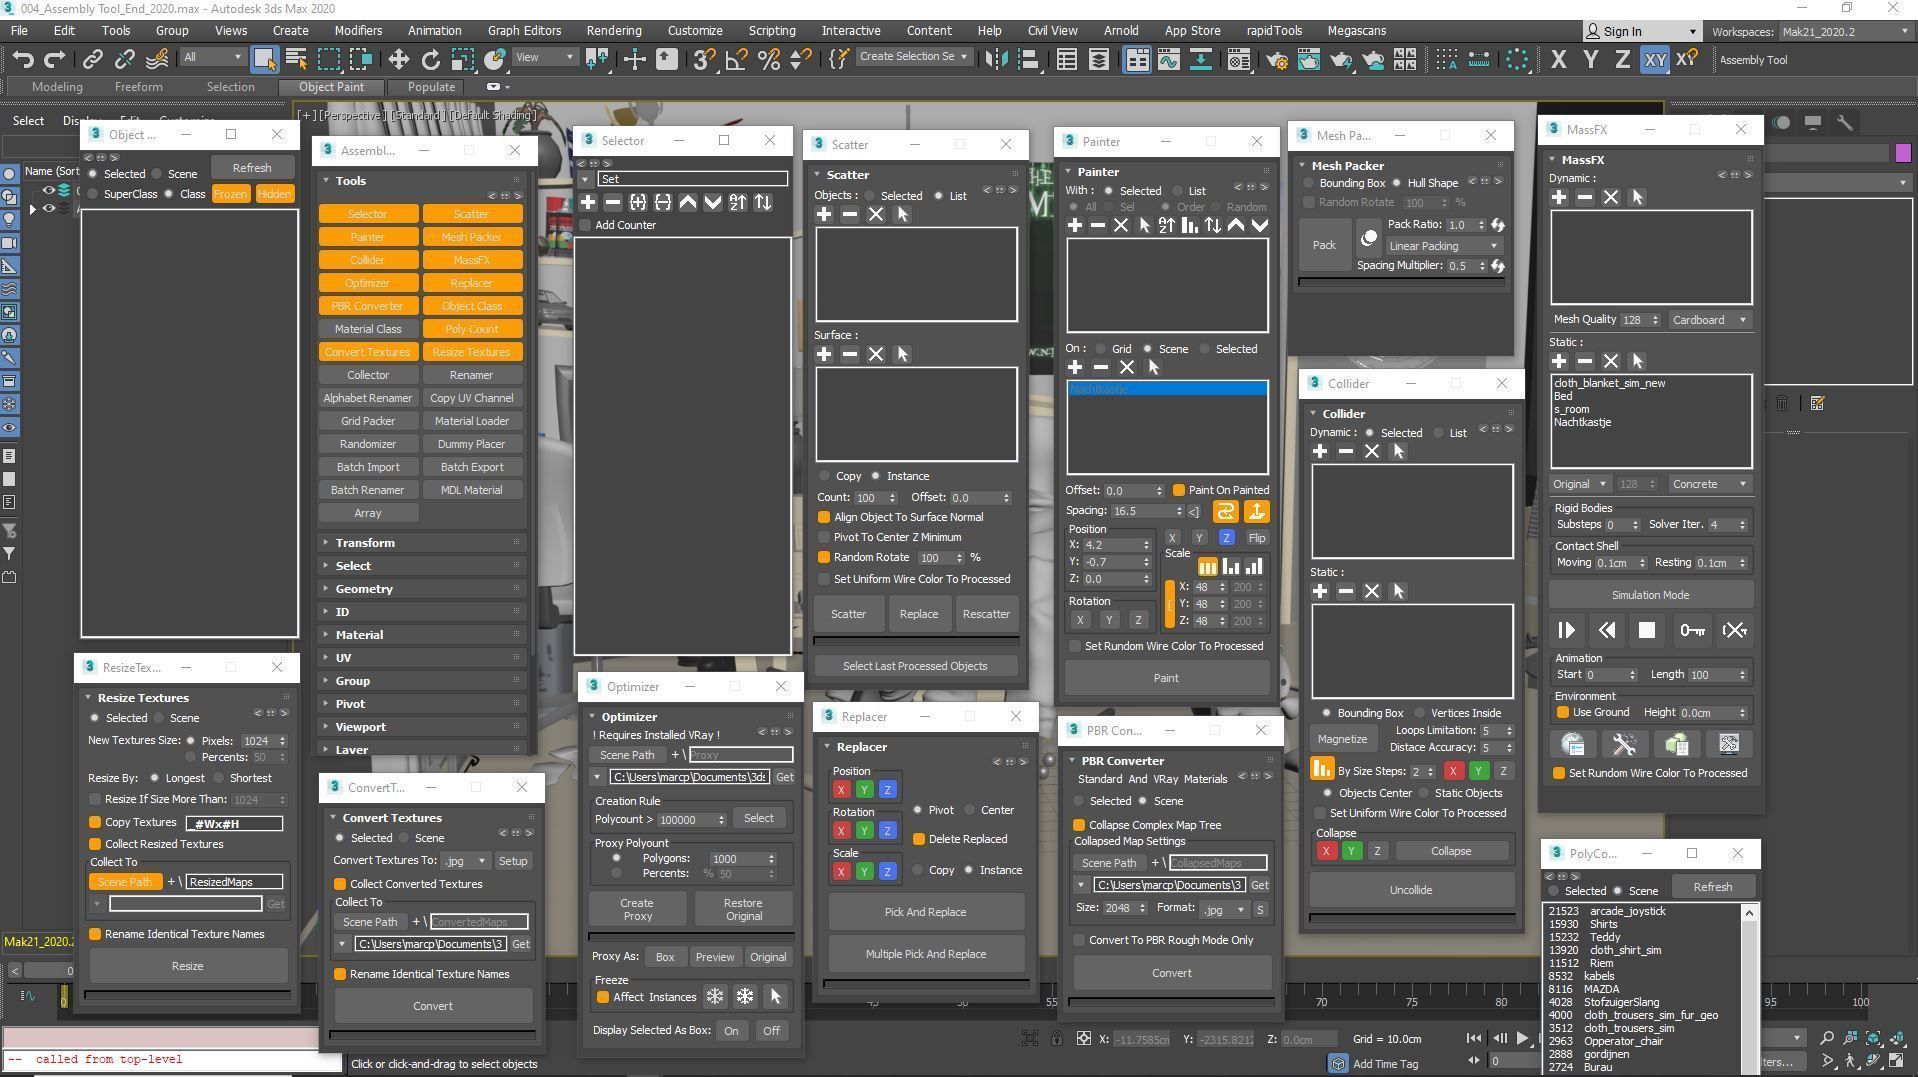Click red X position button in Replacer
Viewport: 1918px width, 1077px height.
pyautogui.click(x=841, y=790)
